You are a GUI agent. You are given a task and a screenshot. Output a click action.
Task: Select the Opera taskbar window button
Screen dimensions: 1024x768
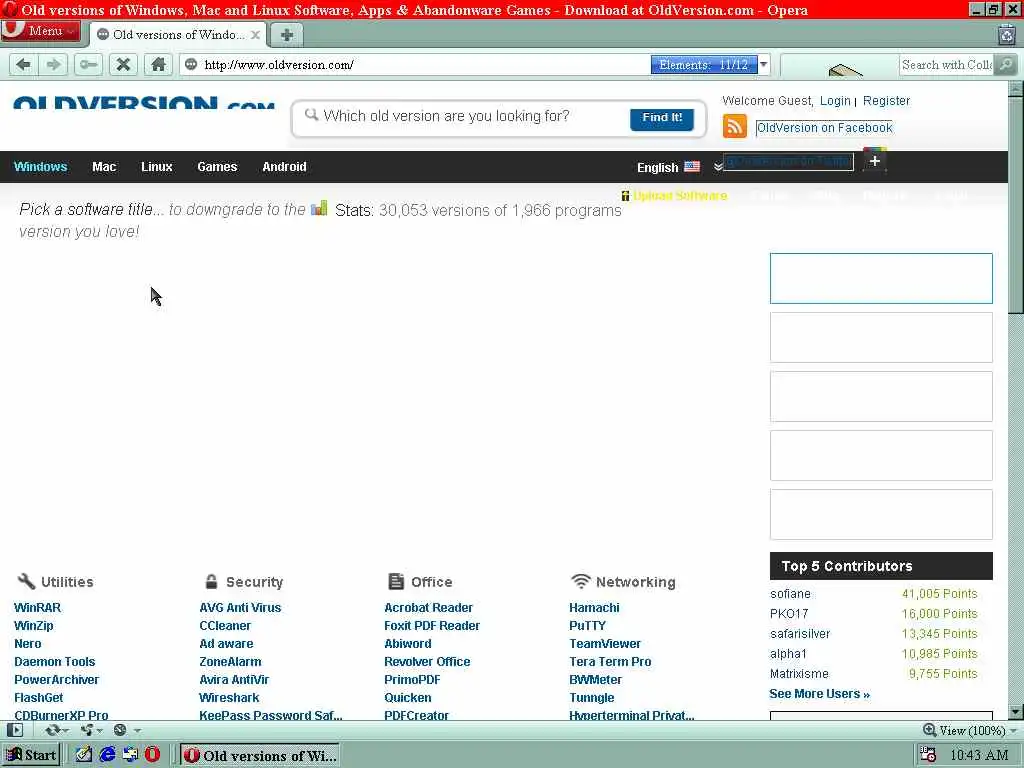(260, 756)
